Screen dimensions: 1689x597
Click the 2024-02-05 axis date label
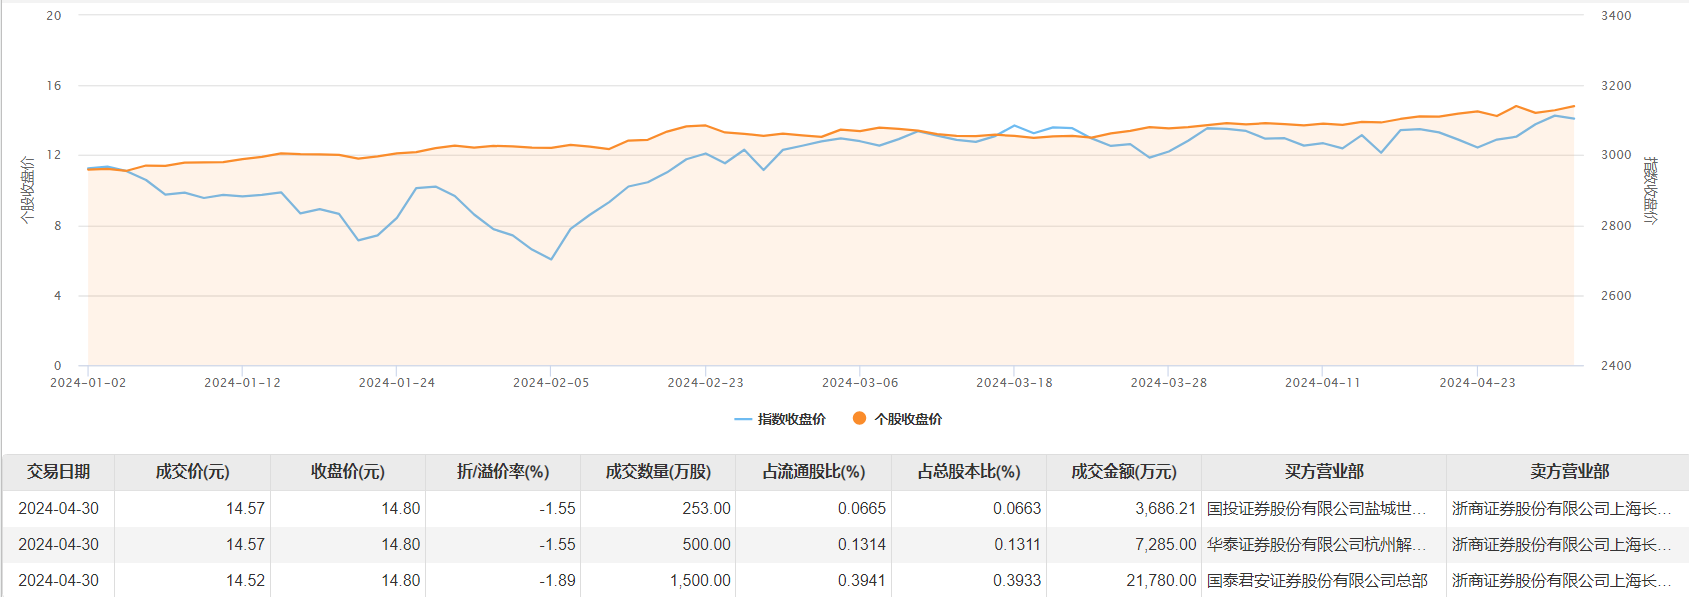tap(551, 383)
